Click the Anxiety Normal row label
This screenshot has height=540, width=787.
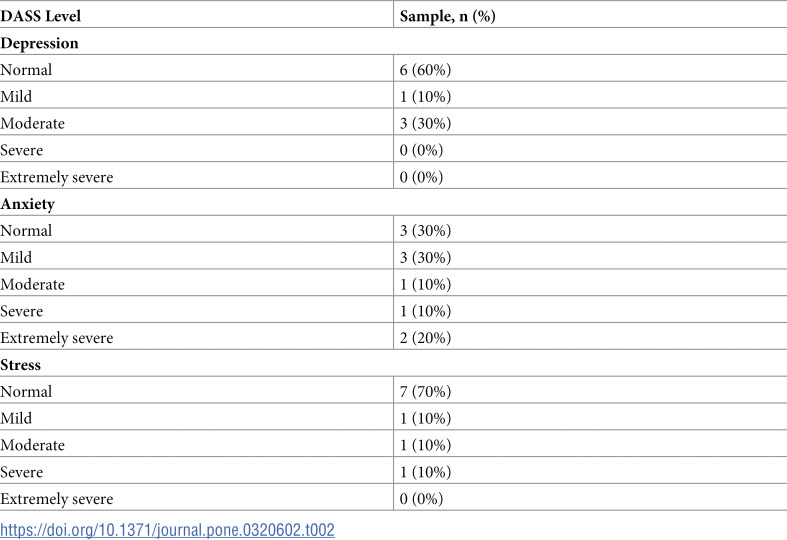click(26, 231)
